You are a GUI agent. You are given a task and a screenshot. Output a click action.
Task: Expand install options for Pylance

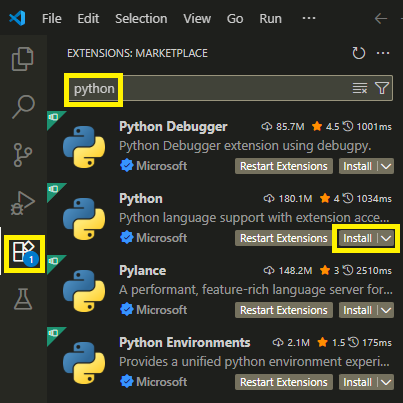pos(386,310)
